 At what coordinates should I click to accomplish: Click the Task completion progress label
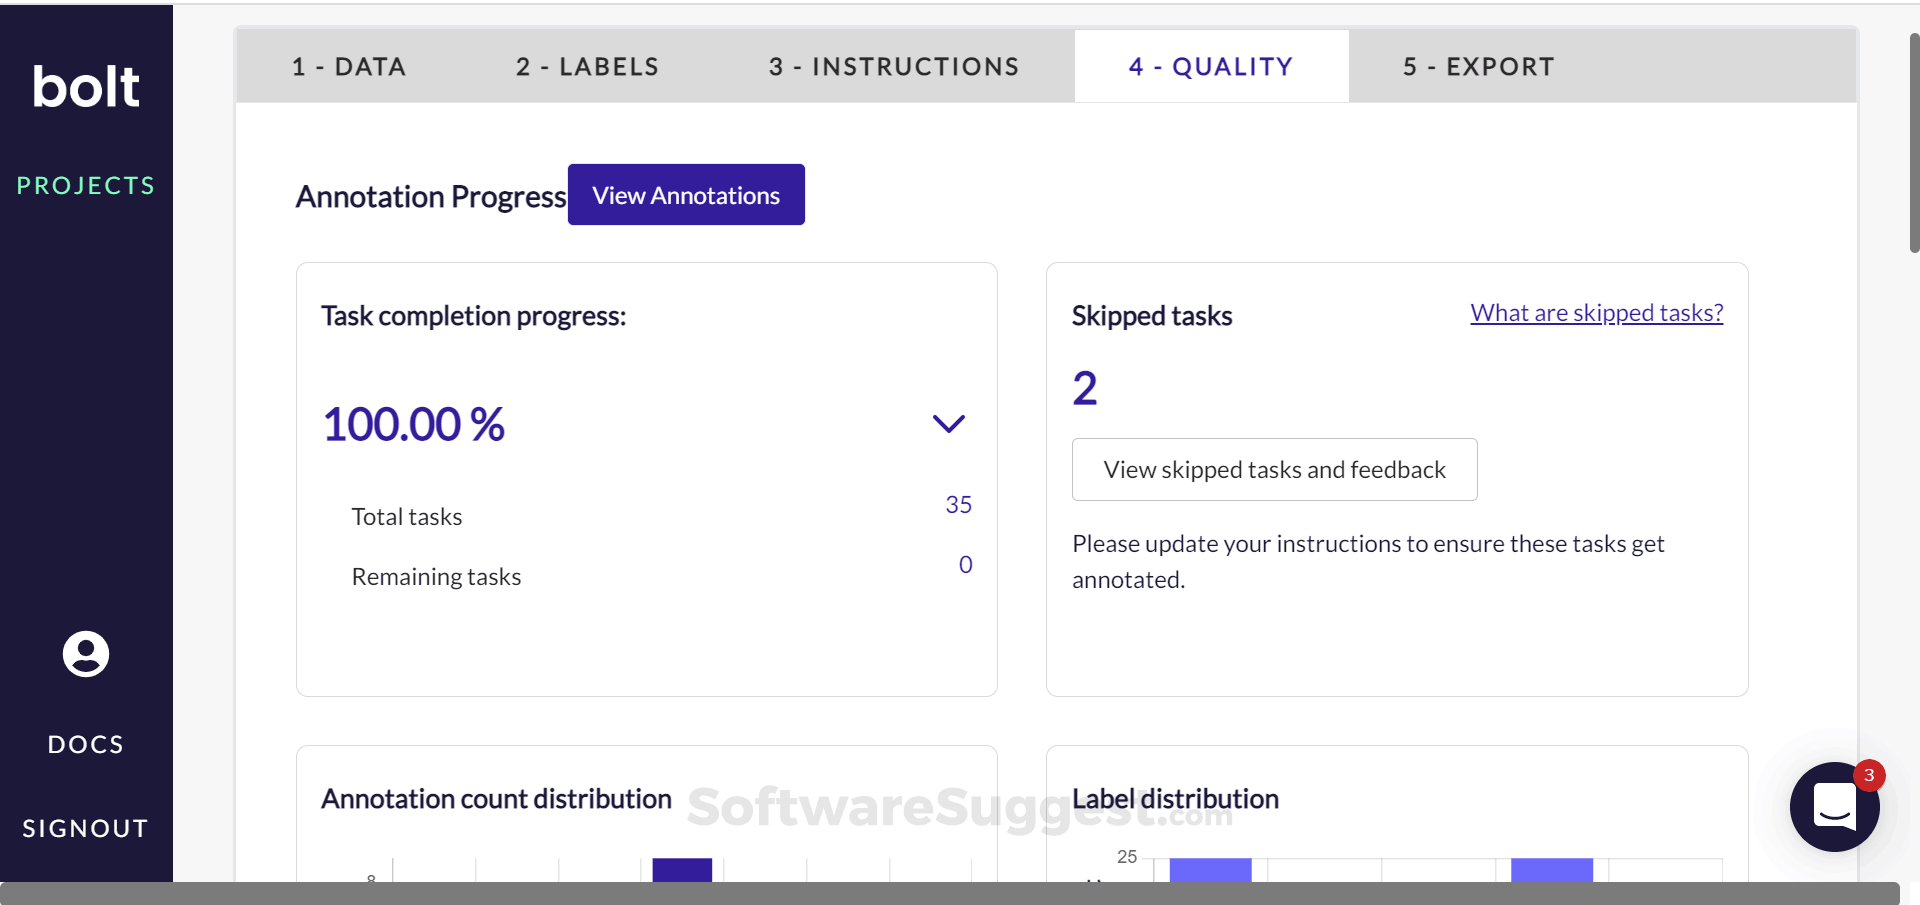[473, 316]
